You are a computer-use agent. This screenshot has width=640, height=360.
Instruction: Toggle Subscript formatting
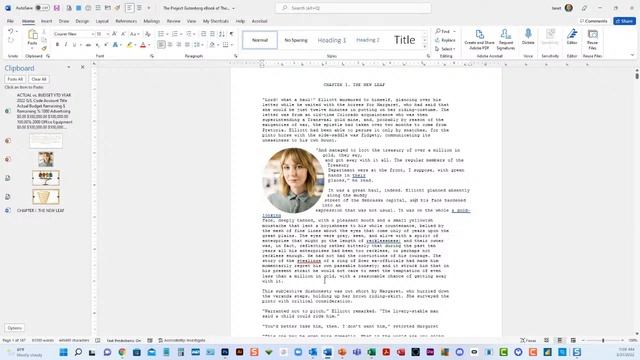coord(97,44)
